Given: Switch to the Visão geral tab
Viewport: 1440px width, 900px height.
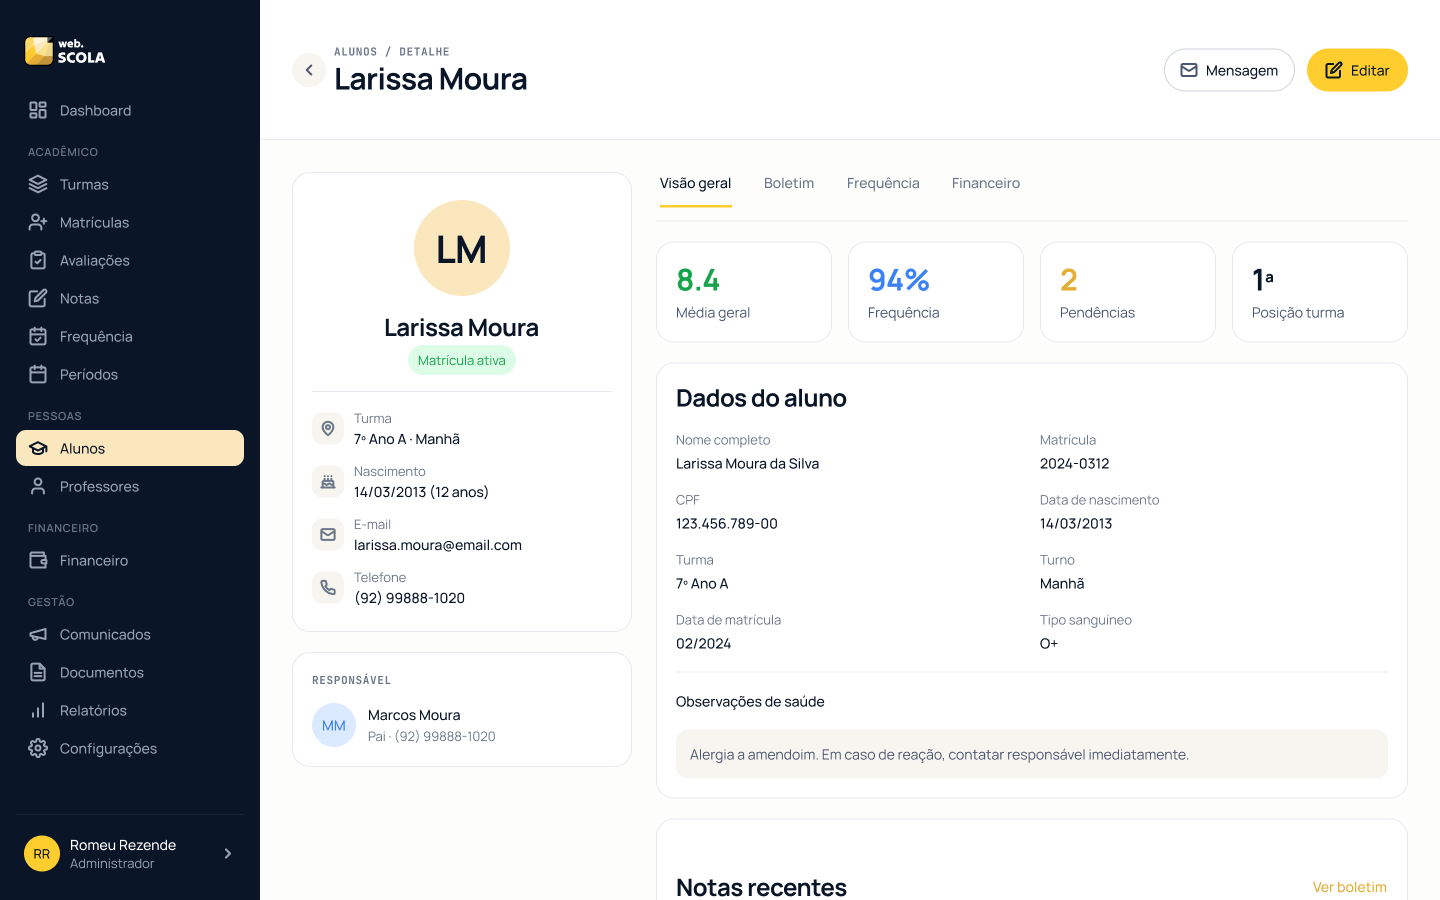Looking at the screenshot, I should (695, 184).
